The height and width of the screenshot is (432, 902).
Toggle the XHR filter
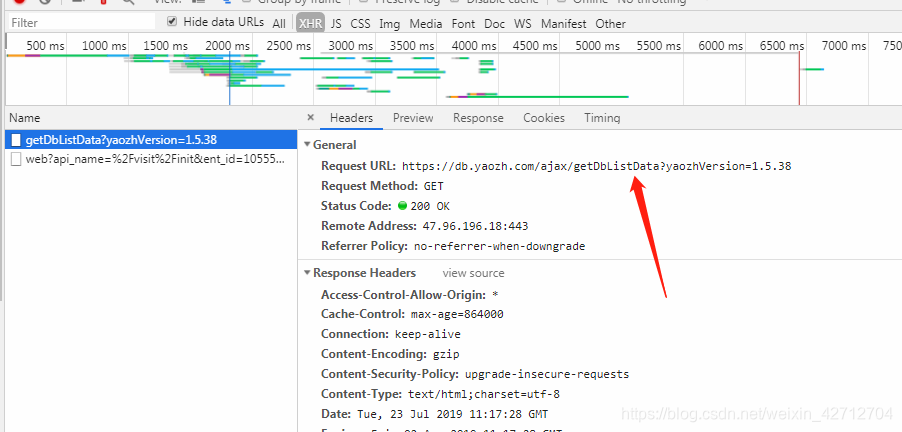[310, 24]
